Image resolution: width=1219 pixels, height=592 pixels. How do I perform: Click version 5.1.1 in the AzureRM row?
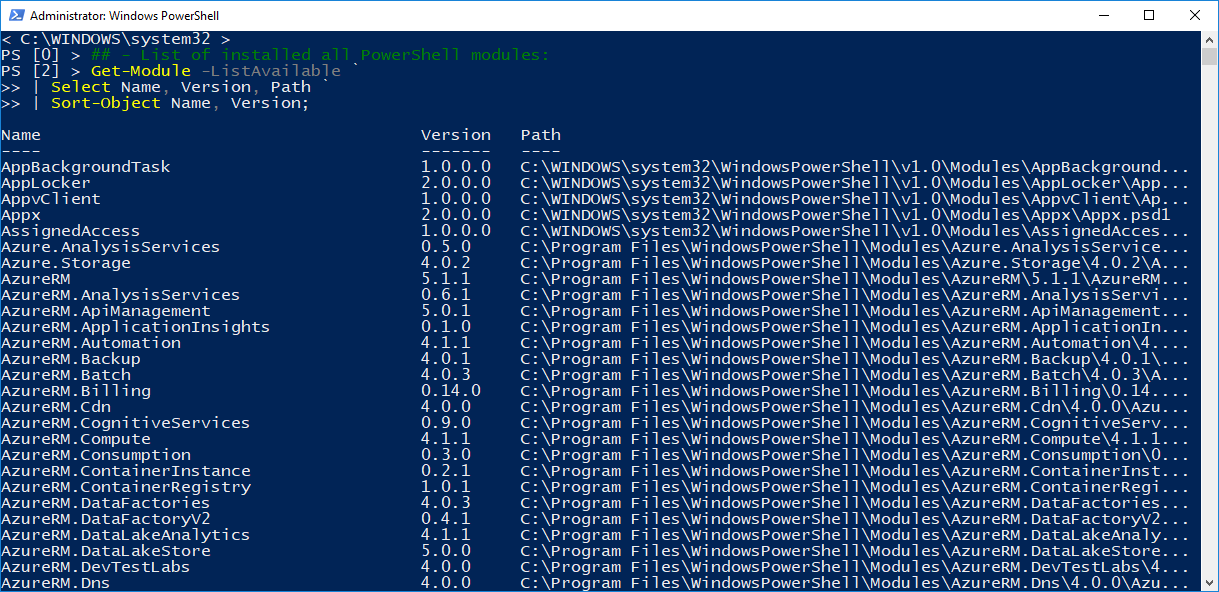tap(446, 279)
